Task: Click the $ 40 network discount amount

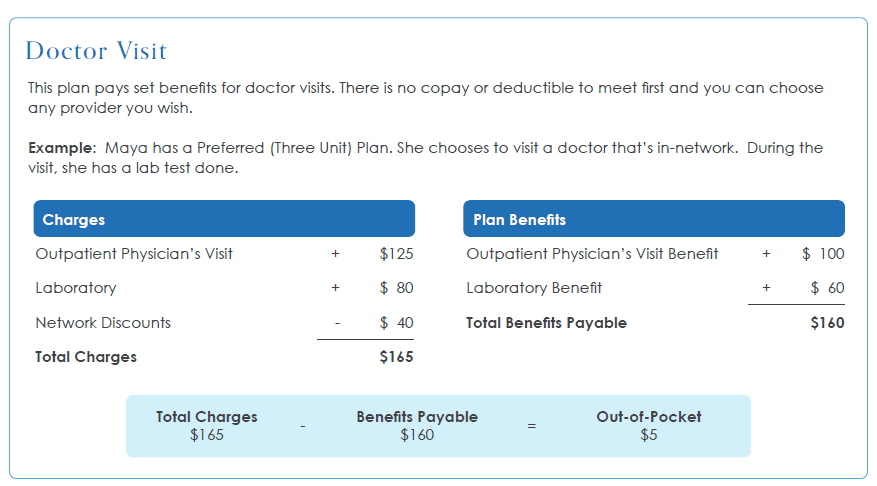Action: pos(396,323)
